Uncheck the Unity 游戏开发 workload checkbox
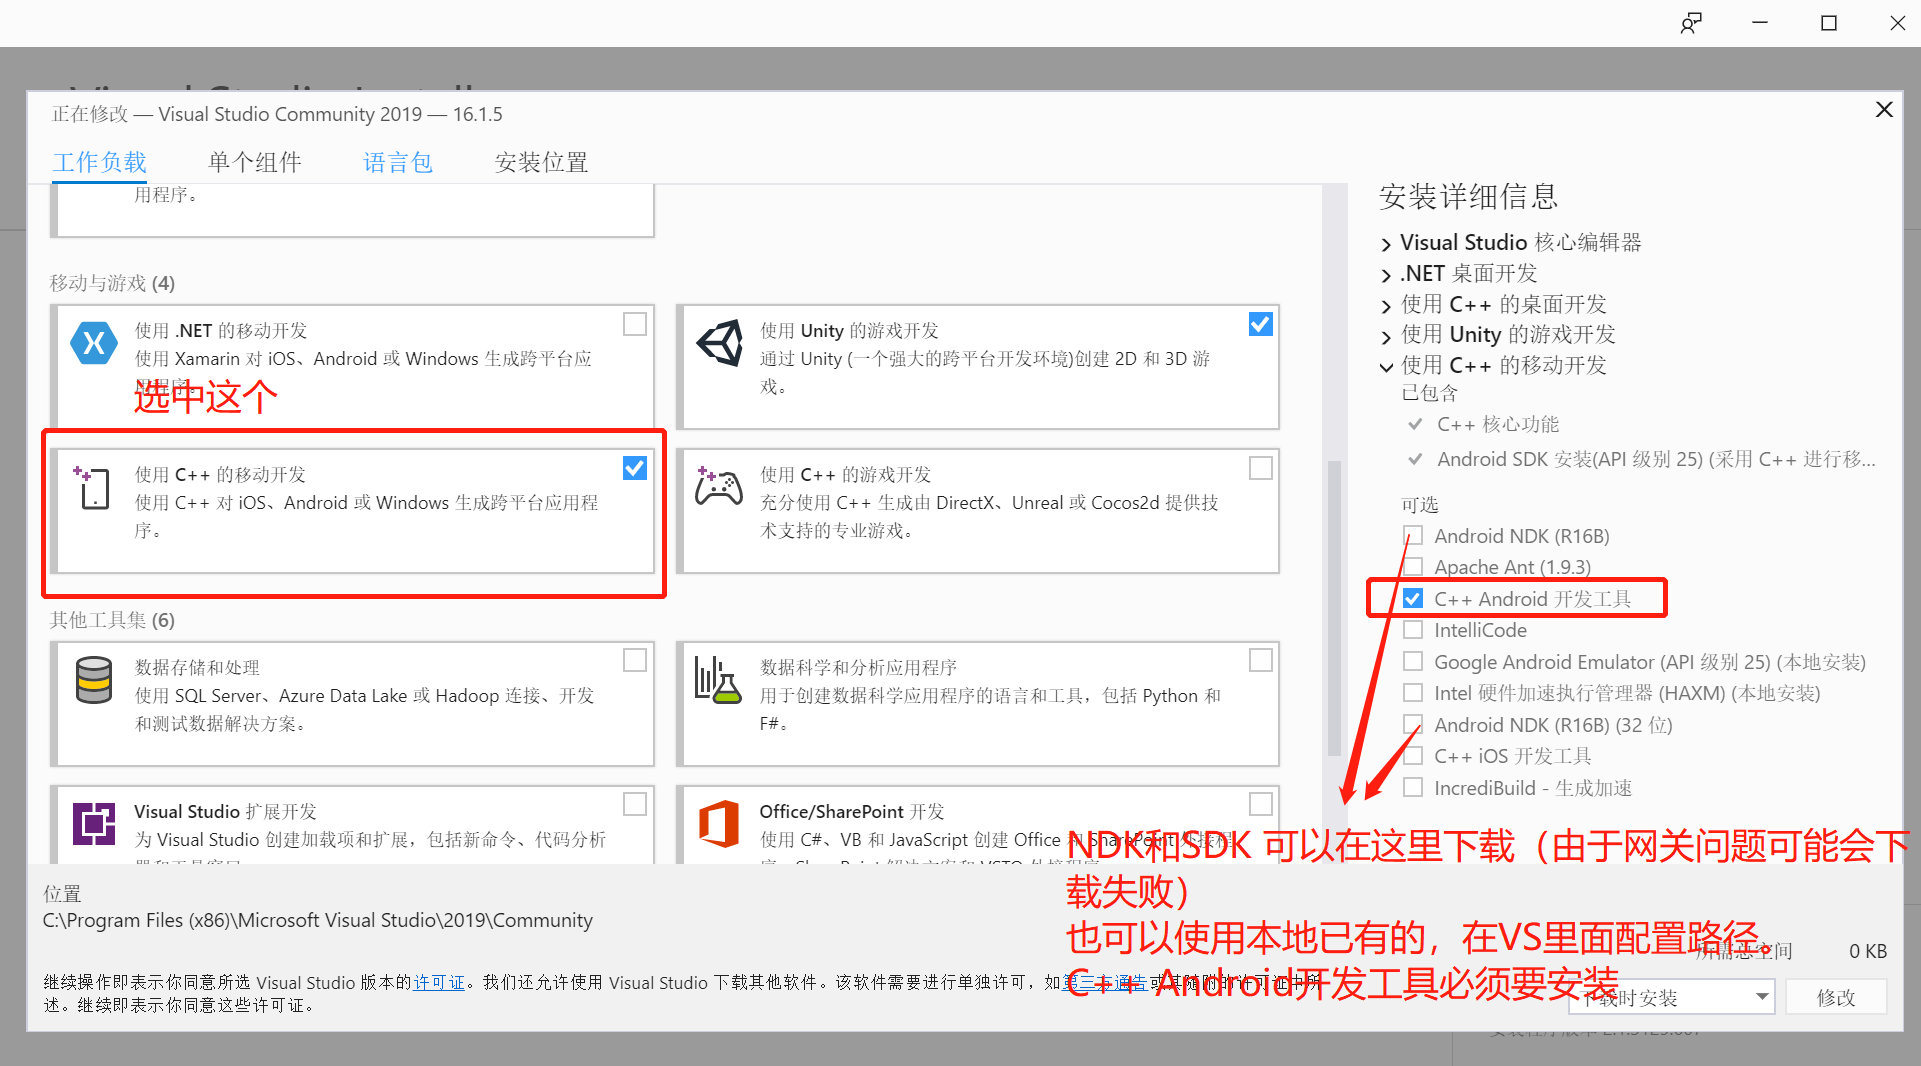Viewport: 1921px width, 1066px height. point(1259,323)
